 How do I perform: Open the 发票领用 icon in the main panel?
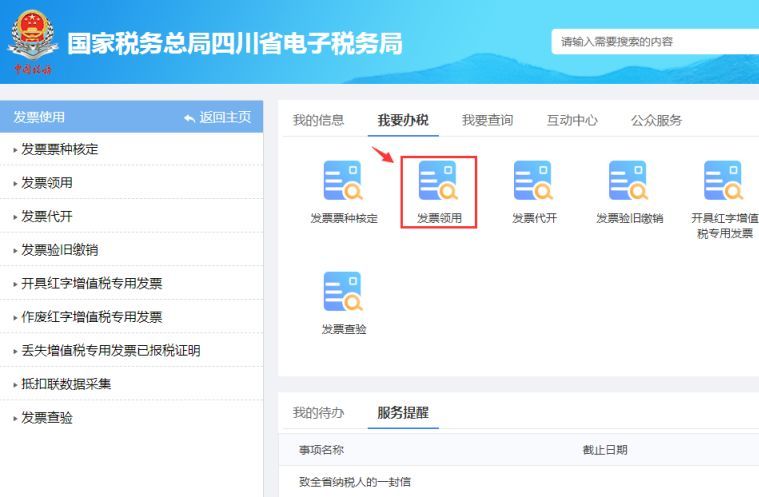click(x=439, y=181)
